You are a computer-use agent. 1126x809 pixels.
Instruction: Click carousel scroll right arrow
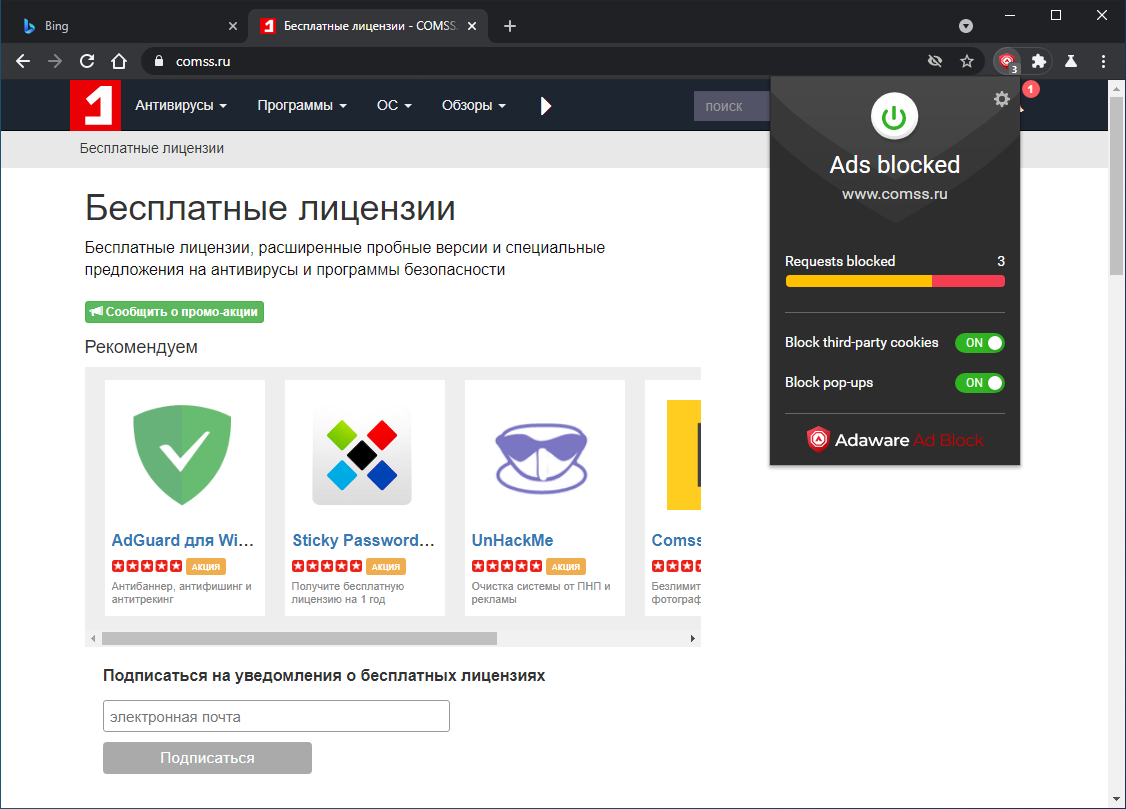(692, 638)
